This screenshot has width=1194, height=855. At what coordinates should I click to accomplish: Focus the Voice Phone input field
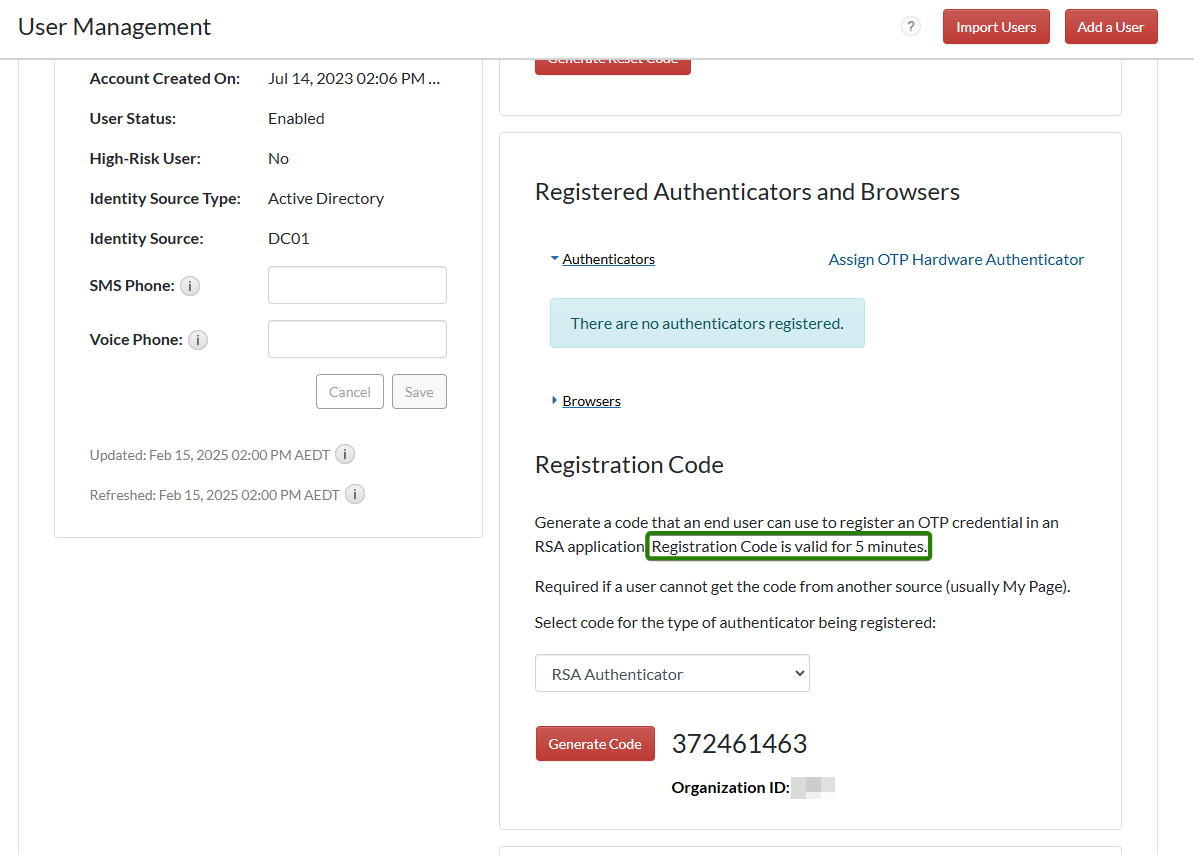tap(357, 339)
